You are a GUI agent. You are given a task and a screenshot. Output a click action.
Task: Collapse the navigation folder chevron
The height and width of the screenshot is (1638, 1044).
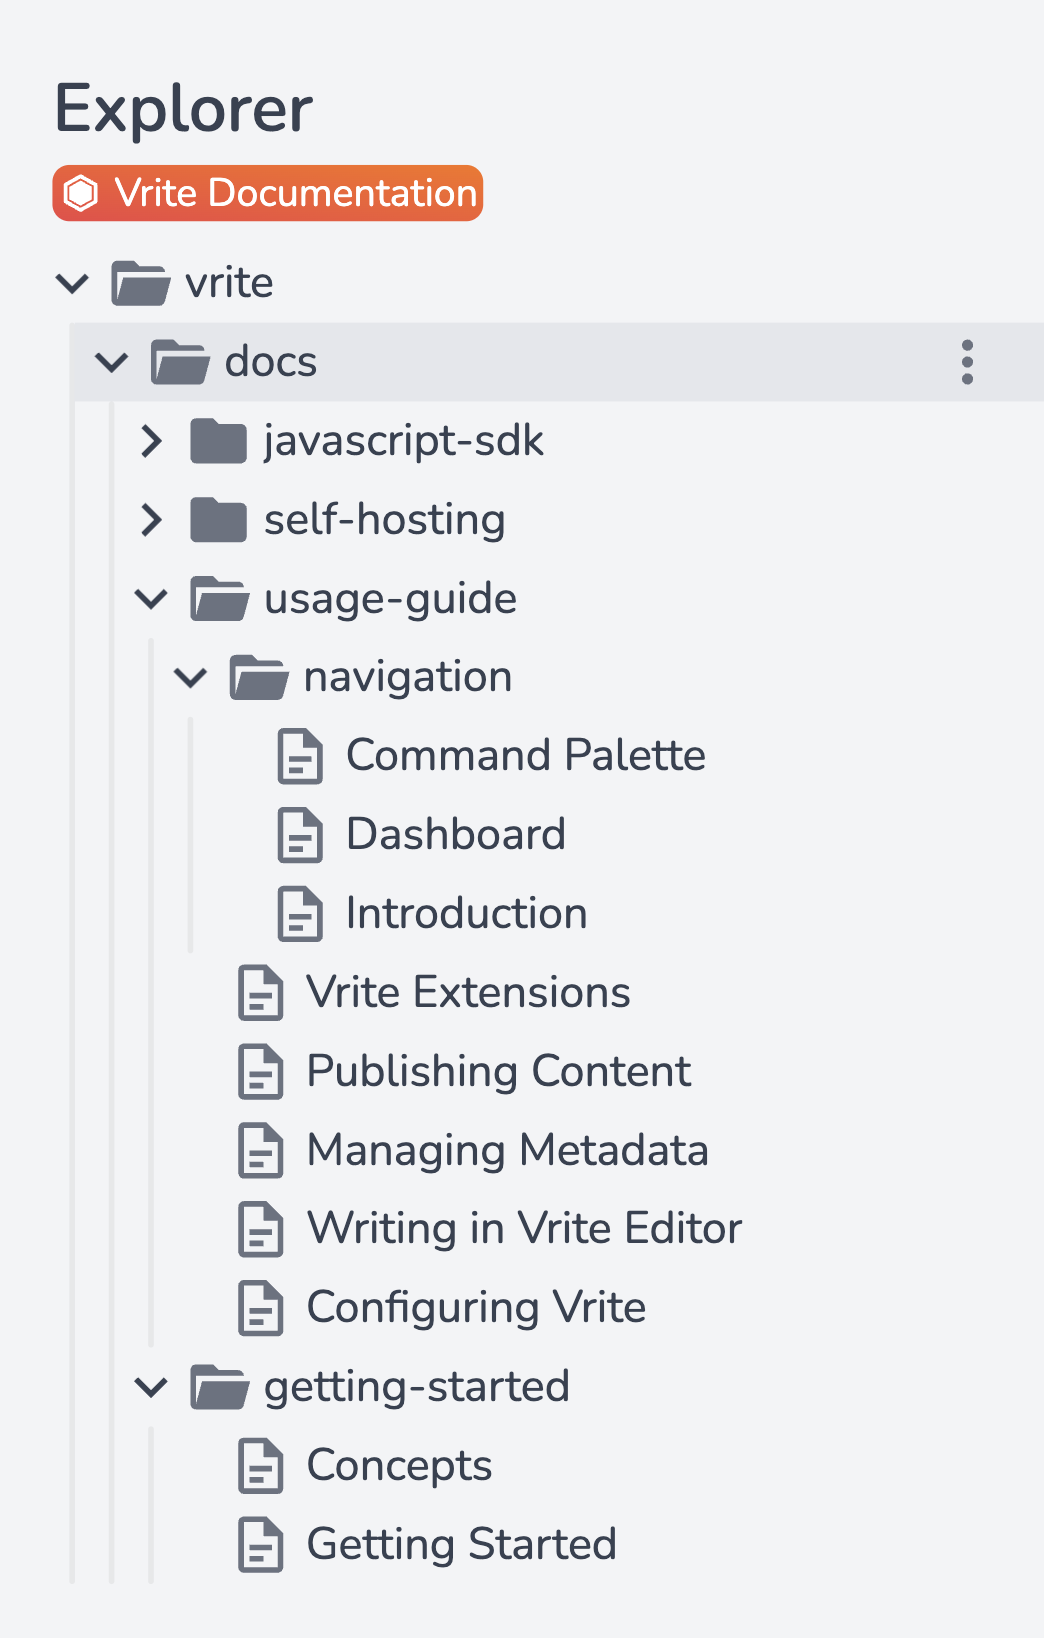[190, 676]
